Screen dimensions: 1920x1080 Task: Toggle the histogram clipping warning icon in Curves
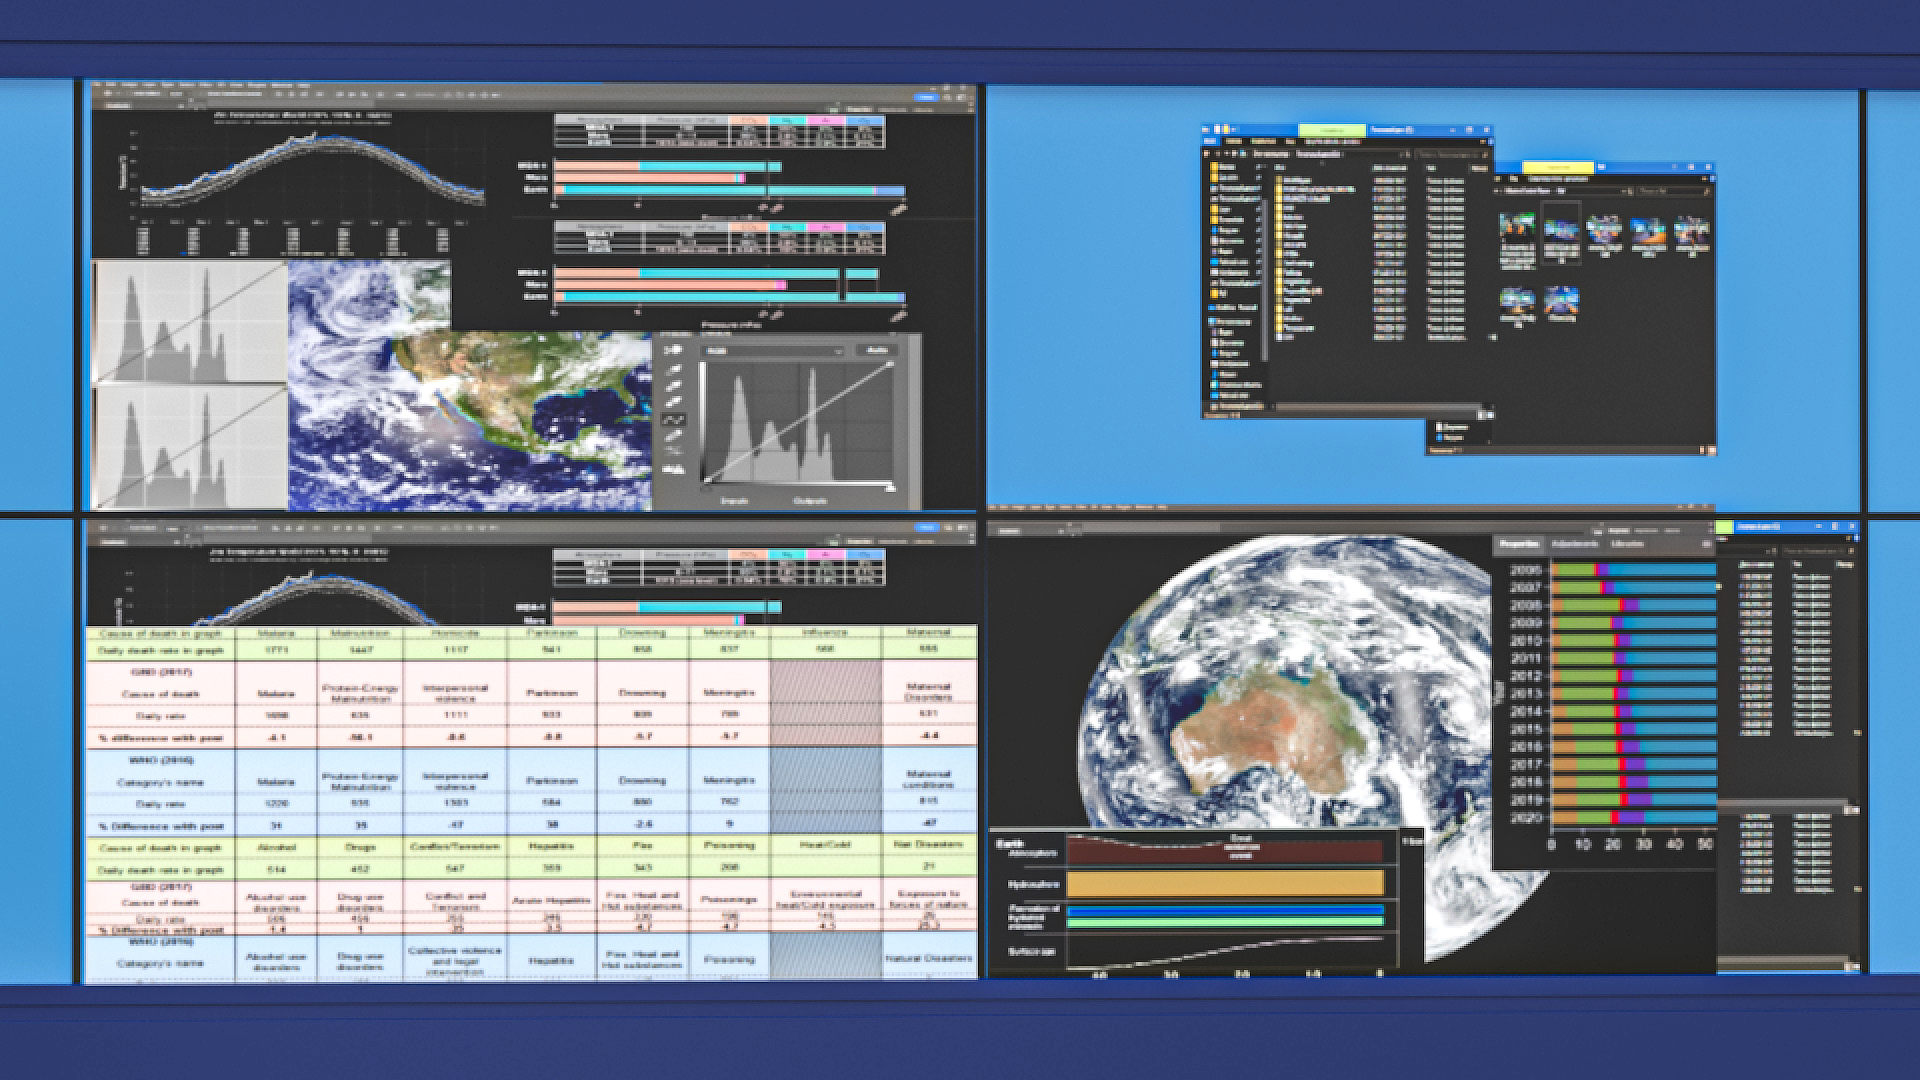674,468
